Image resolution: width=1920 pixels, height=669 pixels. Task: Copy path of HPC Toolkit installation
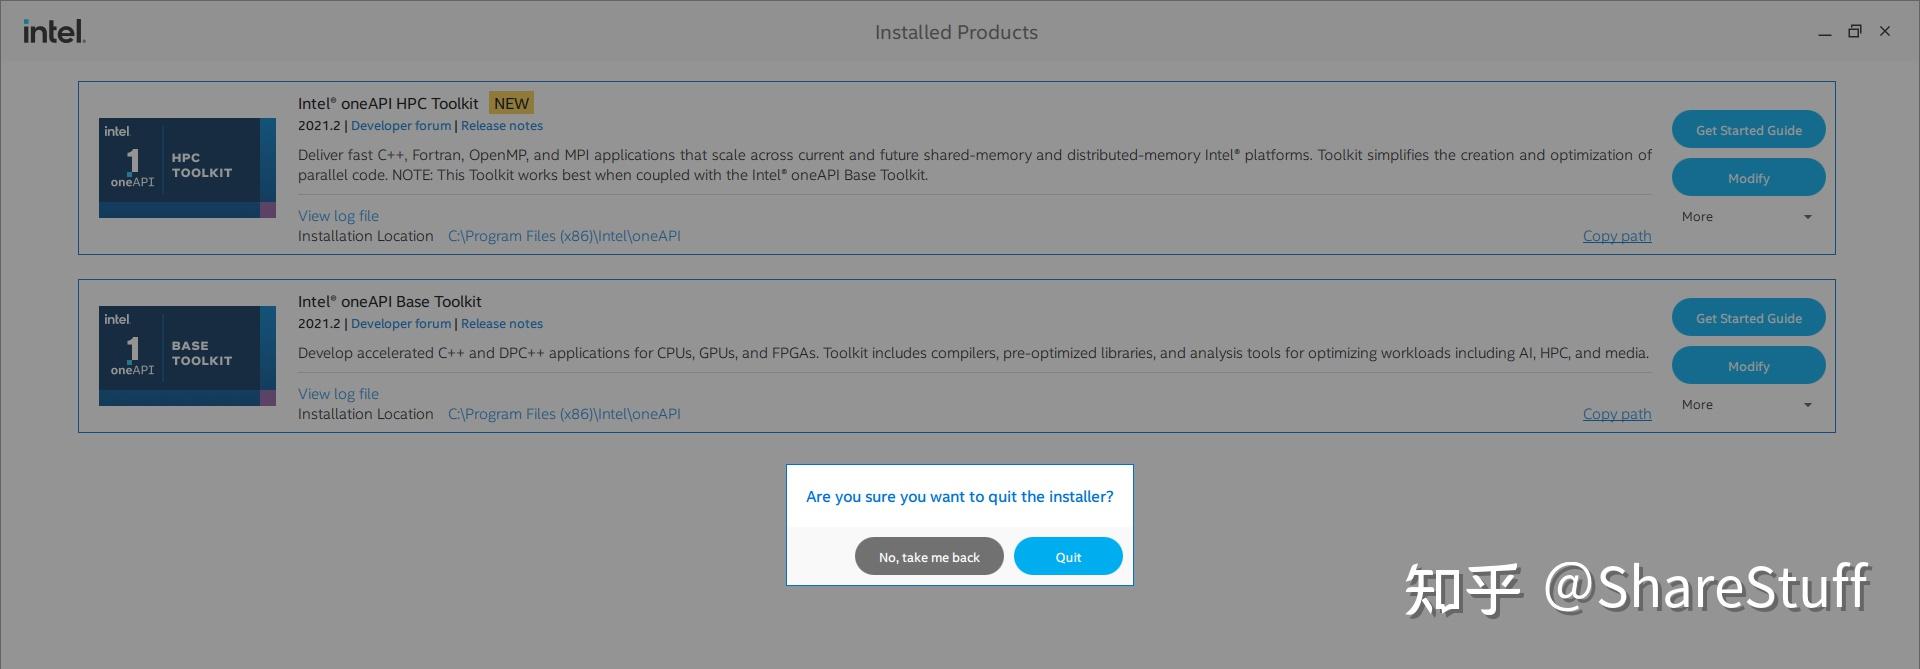coord(1616,236)
